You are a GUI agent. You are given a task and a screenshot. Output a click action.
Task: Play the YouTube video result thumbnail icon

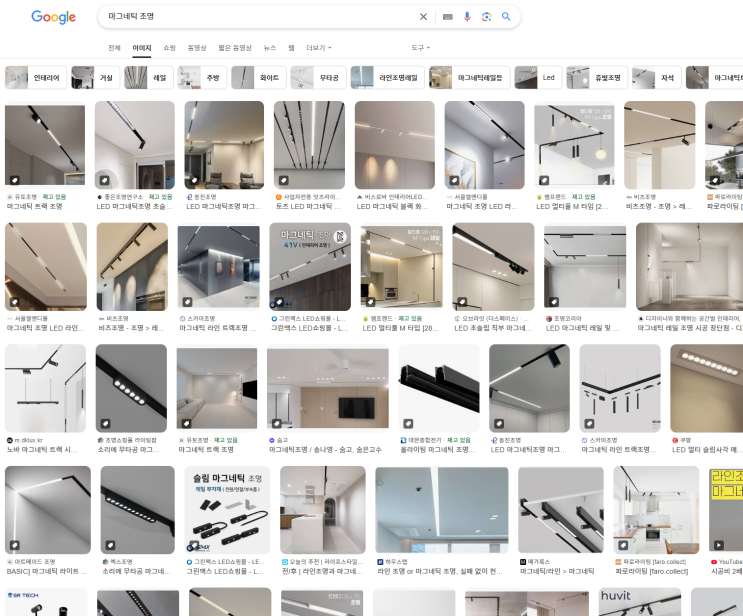tap(719, 545)
